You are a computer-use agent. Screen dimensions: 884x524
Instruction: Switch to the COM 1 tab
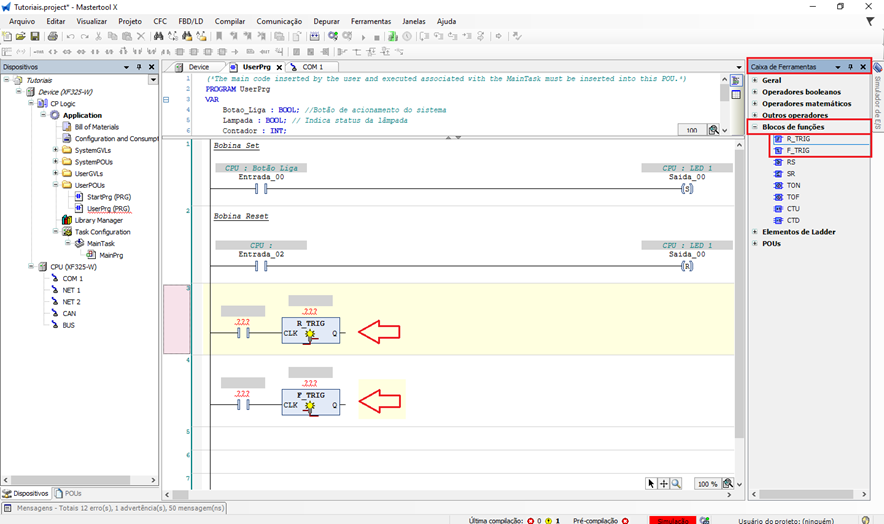point(312,67)
